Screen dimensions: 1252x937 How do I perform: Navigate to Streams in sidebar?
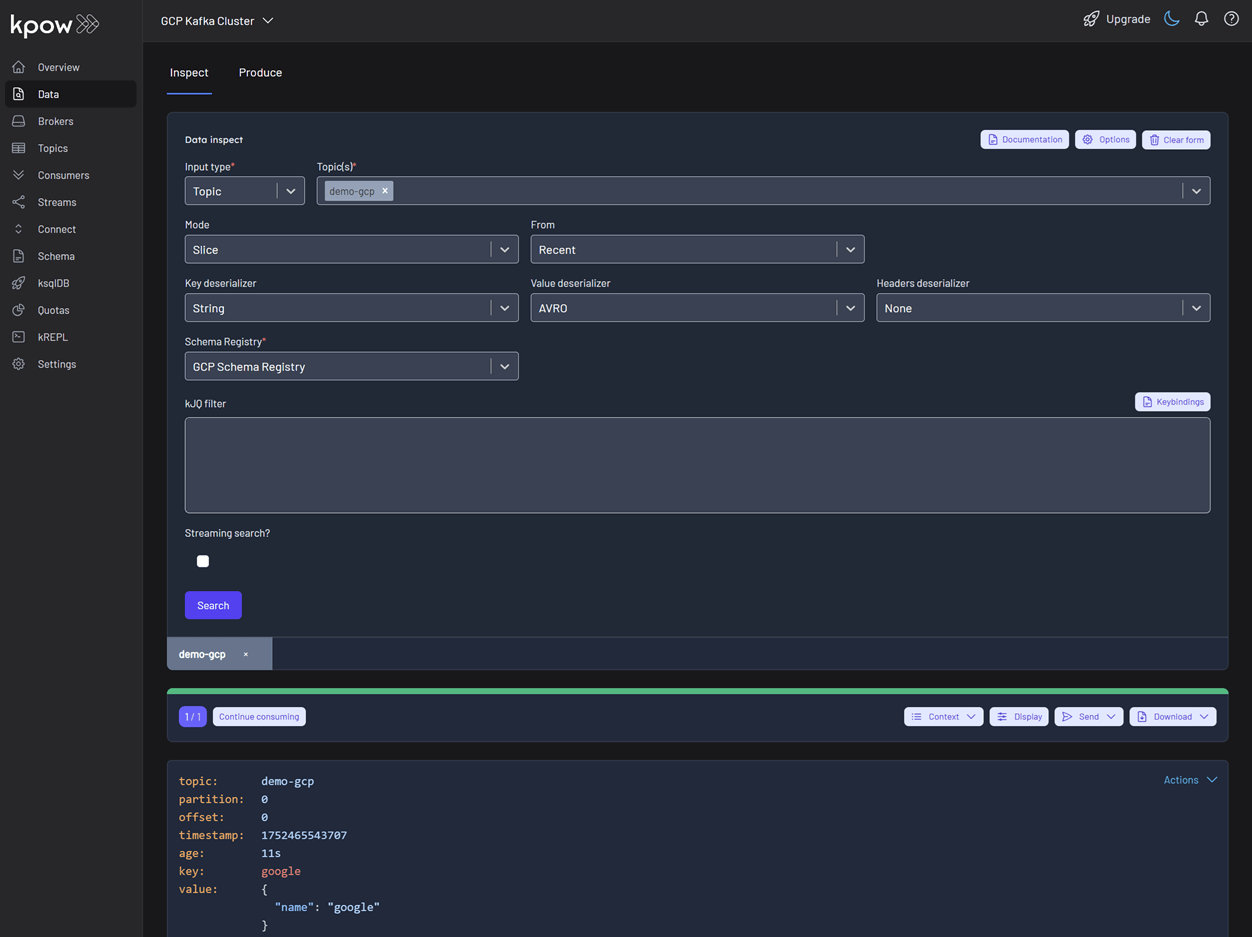[56, 202]
